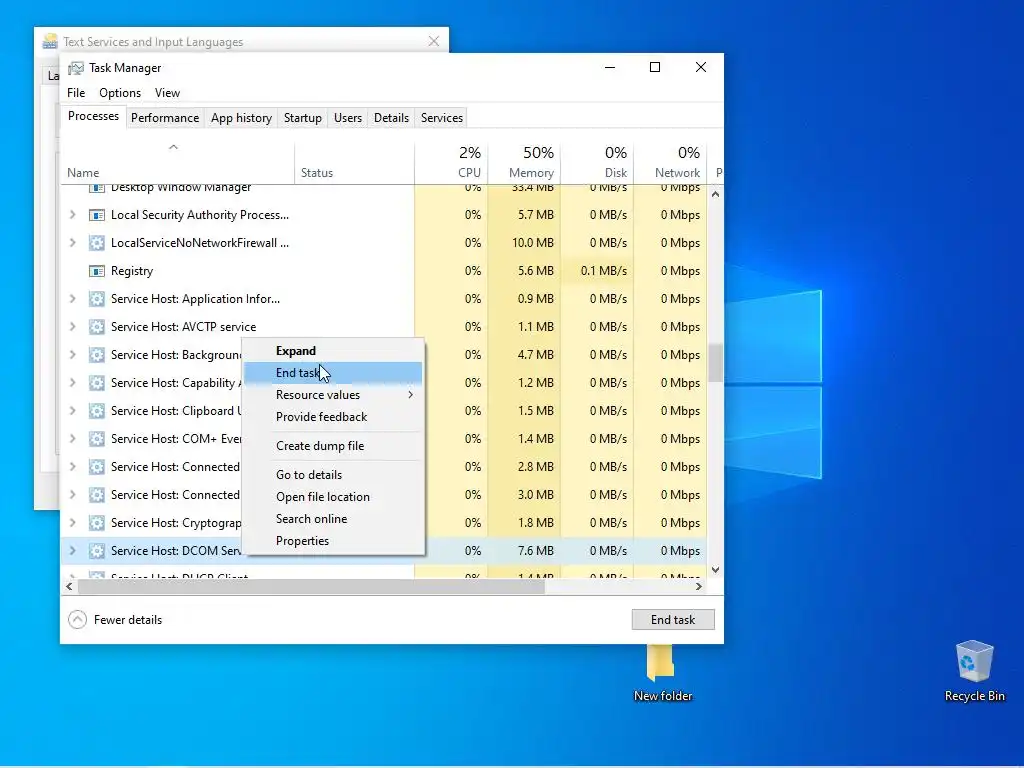Click the scroll right arrow of process list
Viewport: 1024px width, 768px height.
click(x=699, y=586)
